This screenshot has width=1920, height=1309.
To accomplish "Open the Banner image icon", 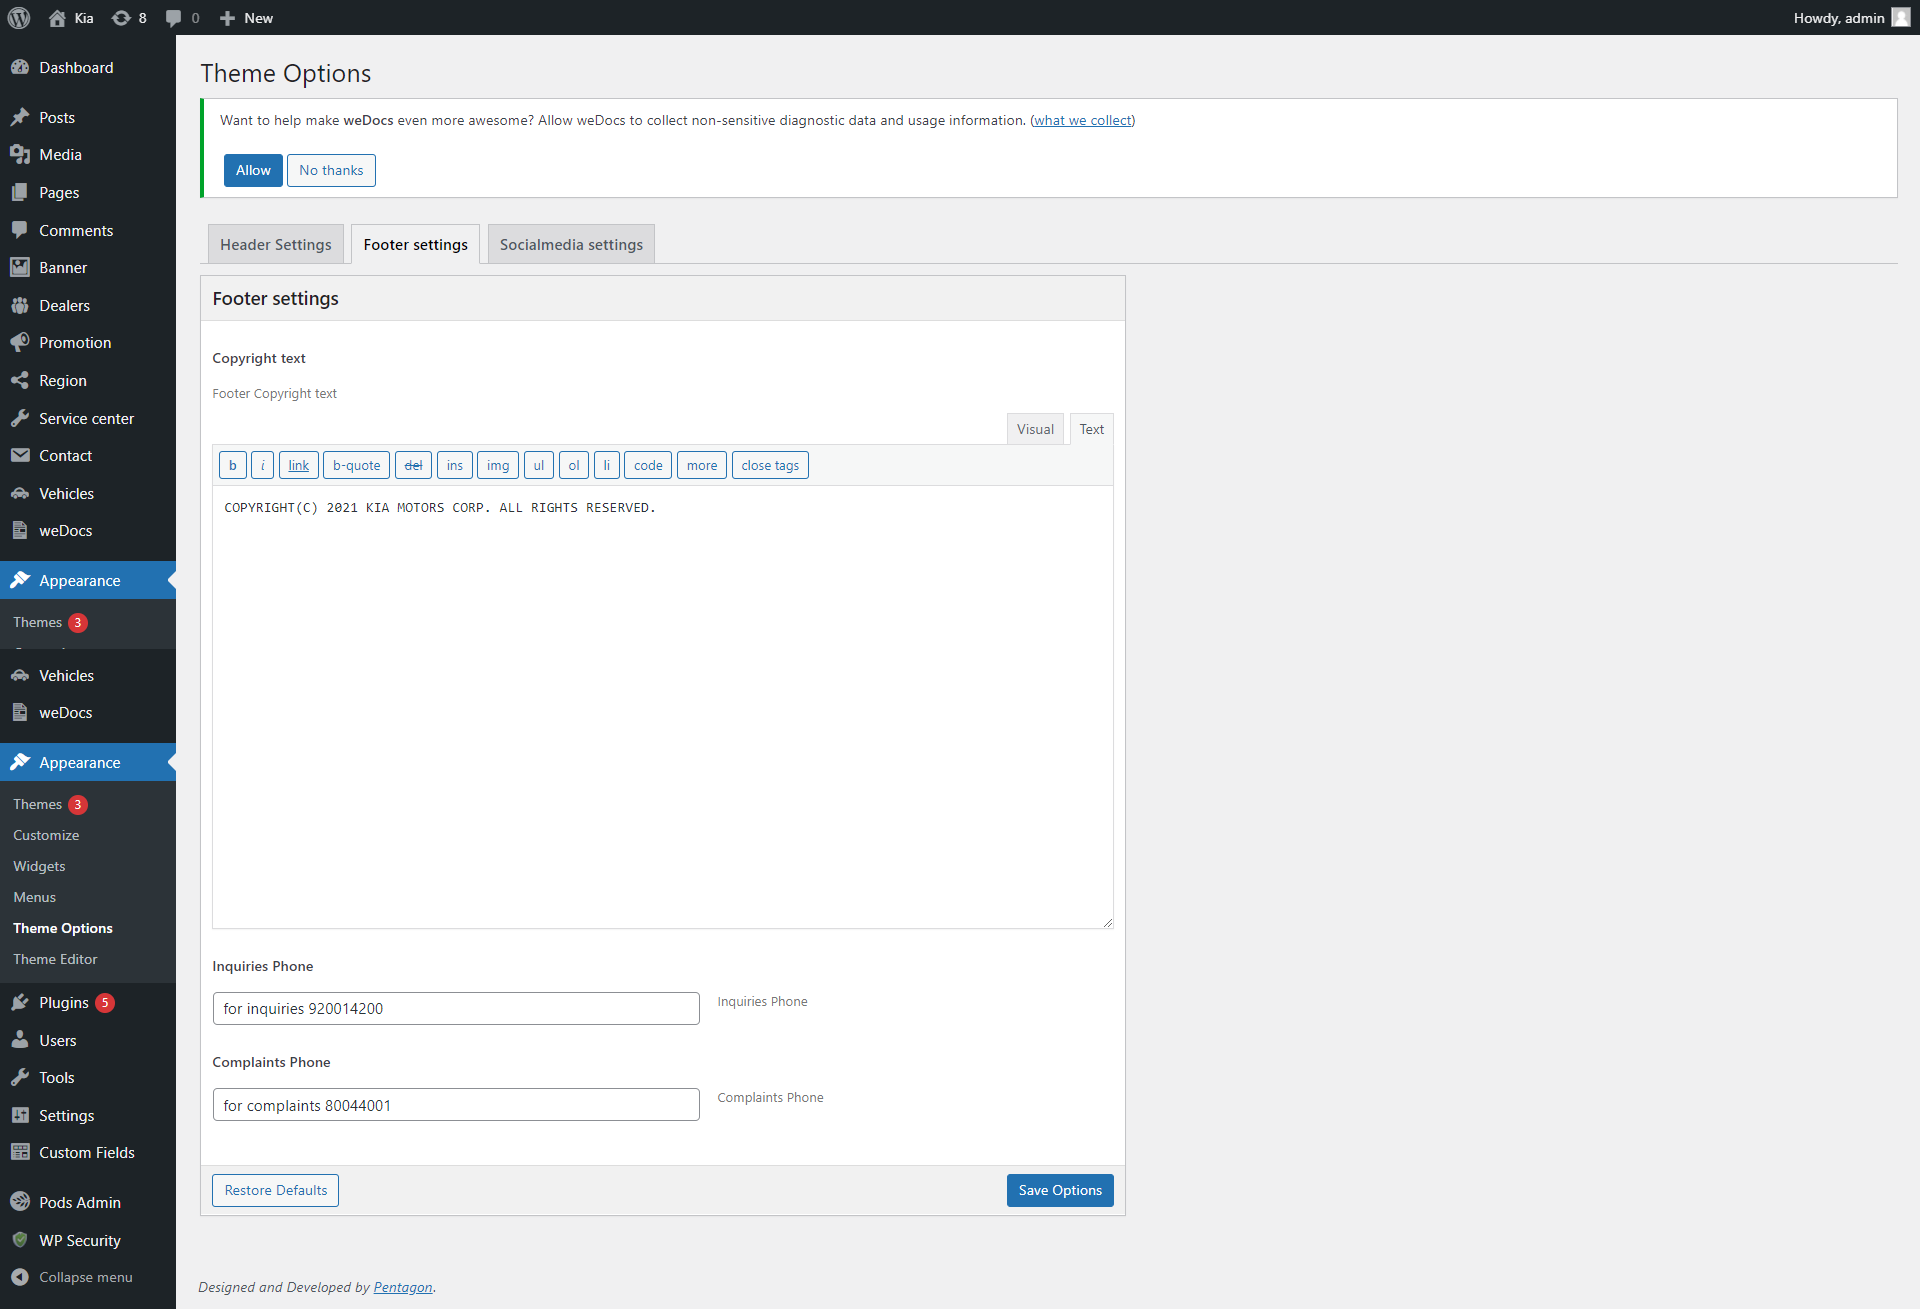I will [x=20, y=267].
